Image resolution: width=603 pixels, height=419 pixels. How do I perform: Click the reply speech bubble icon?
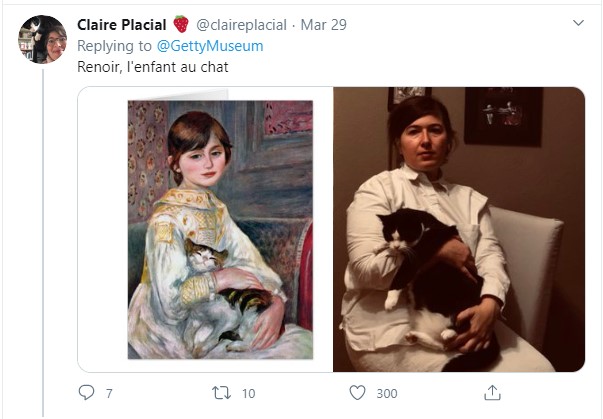tap(87, 393)
